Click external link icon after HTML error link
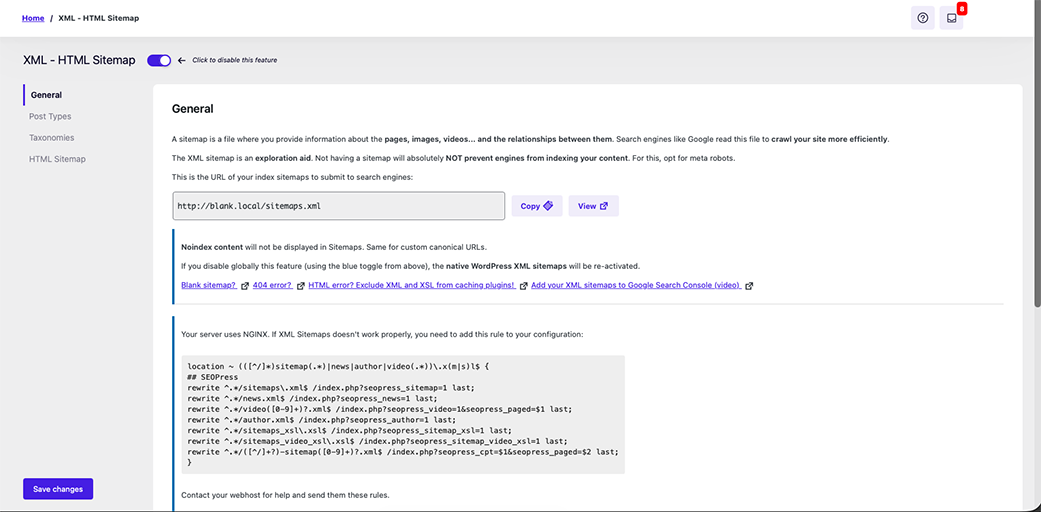The width and height of the screenshot is (1041, 512). 524,286
